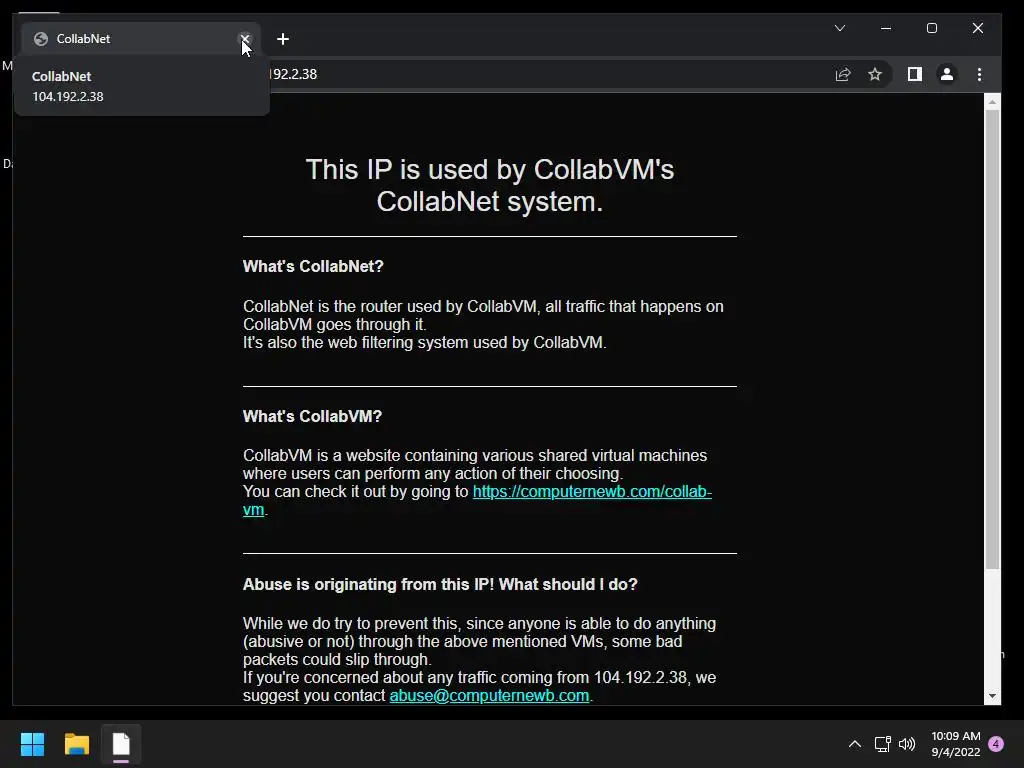Bookmark this page with the star icon
This screenshot has width=1024, height=768.
(875, 74)
